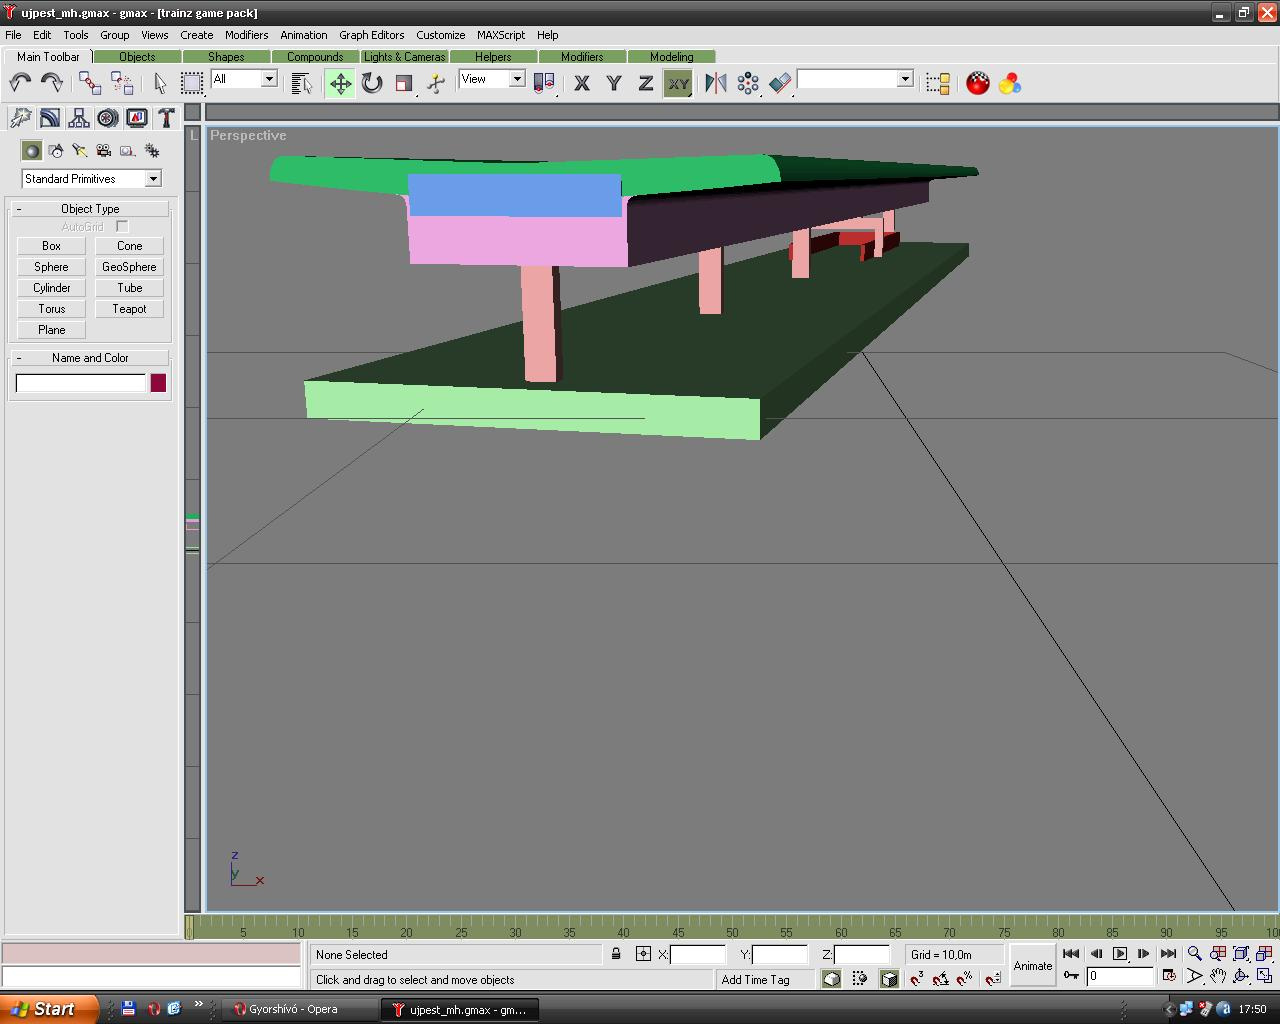Click the Pan hand viewport icon
The width and height of the screenshot is (1280, 1024).
pyautogui.click(x=1218, y=976)
